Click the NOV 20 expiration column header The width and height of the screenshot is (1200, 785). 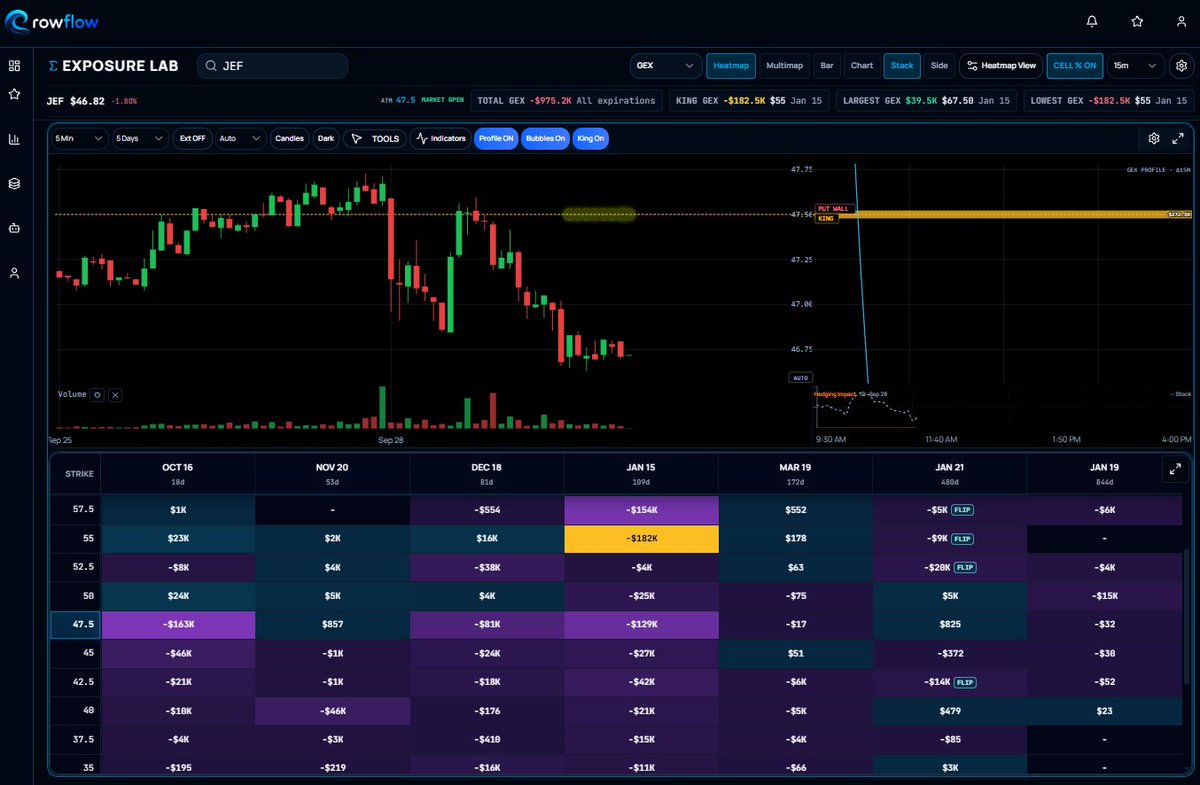pyautogui.click(x=332, y=473)
